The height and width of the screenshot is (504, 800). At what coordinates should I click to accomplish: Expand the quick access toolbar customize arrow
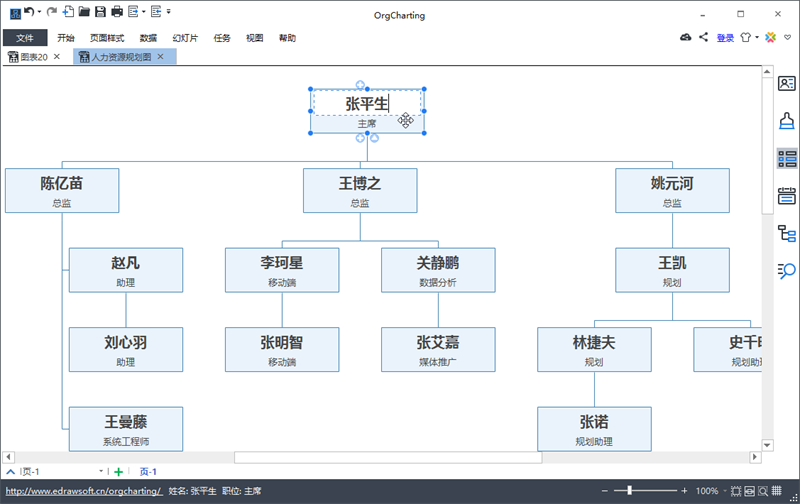click(x=168, y=12)
